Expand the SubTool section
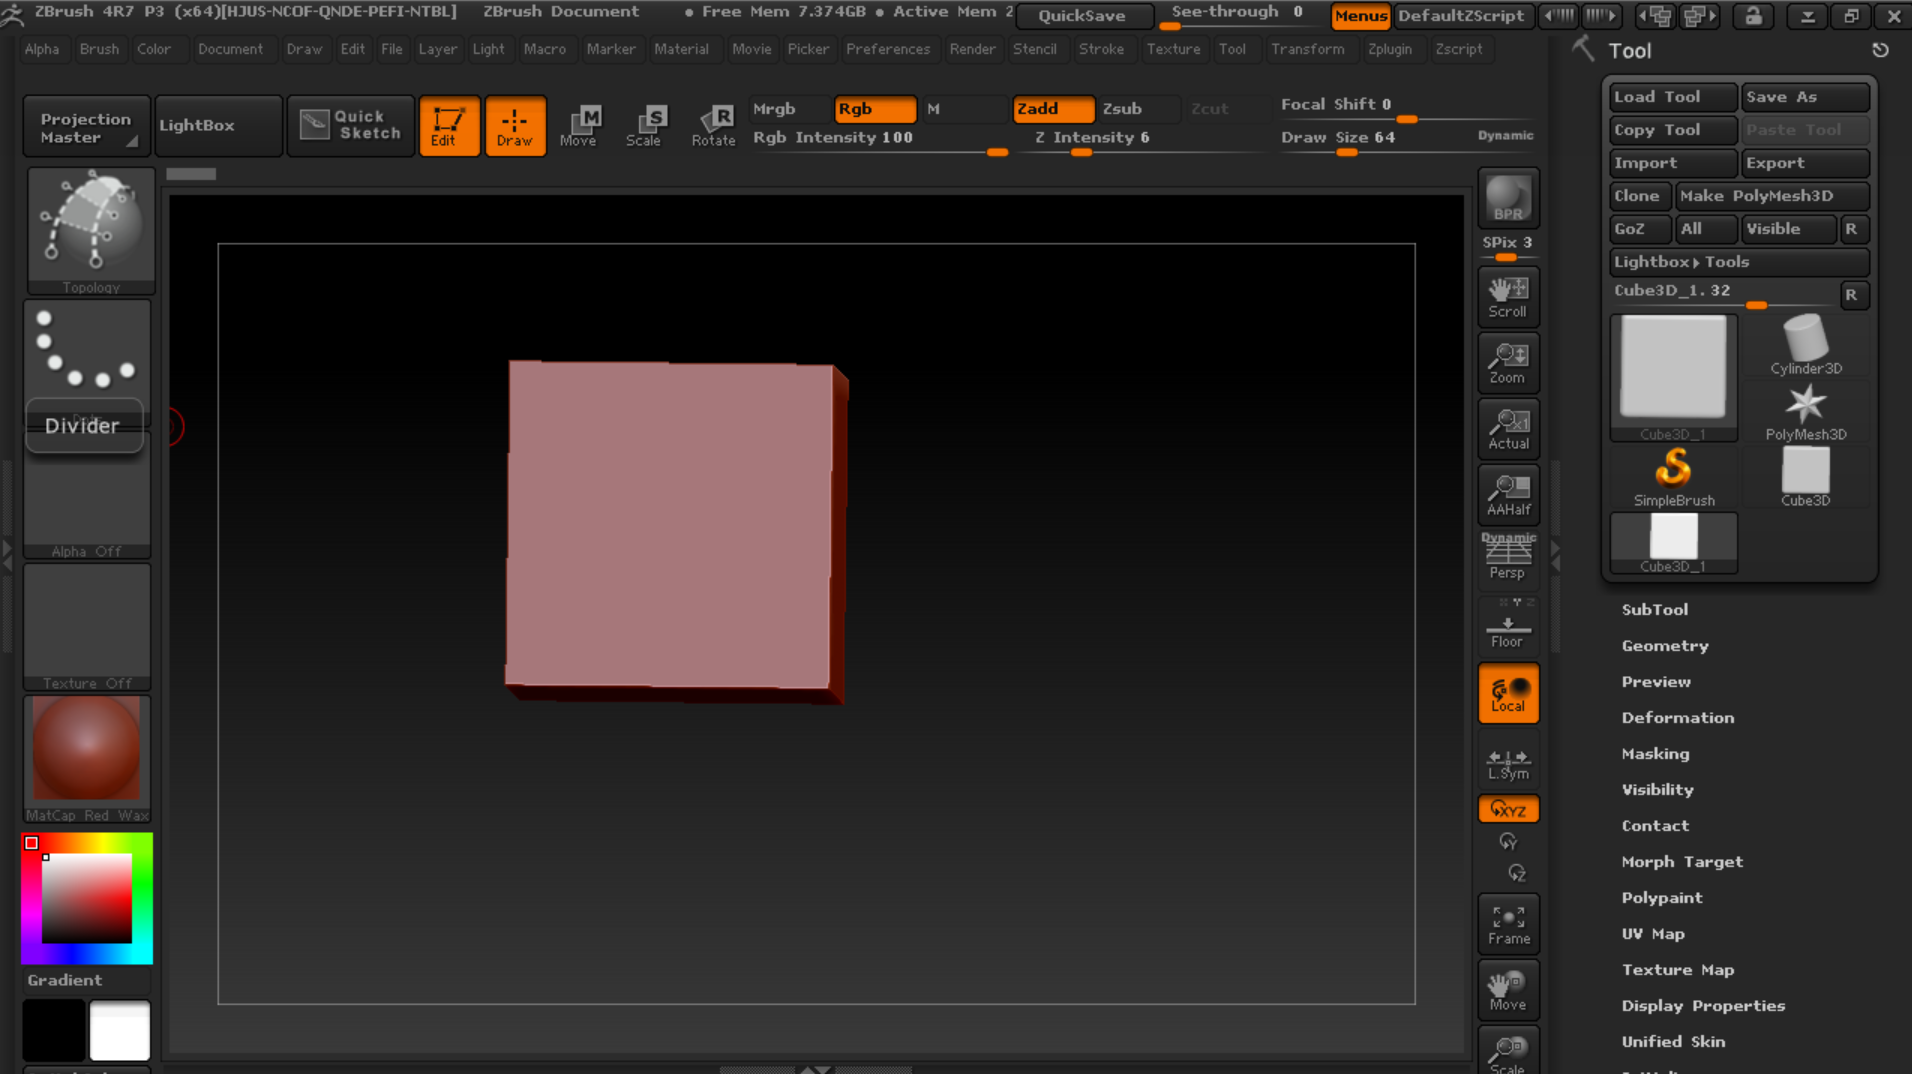The height and width of the screenshot is (1074, 1912). [x=1655, y=610]
